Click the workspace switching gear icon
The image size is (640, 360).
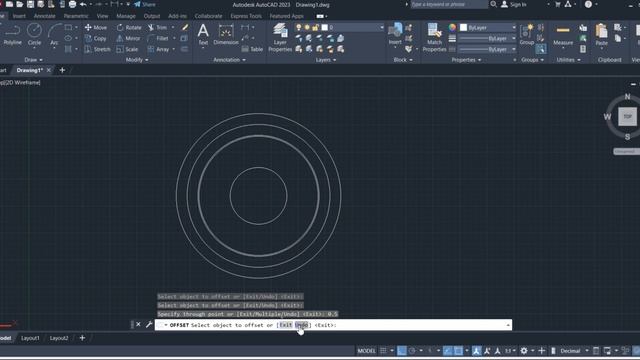524,351
